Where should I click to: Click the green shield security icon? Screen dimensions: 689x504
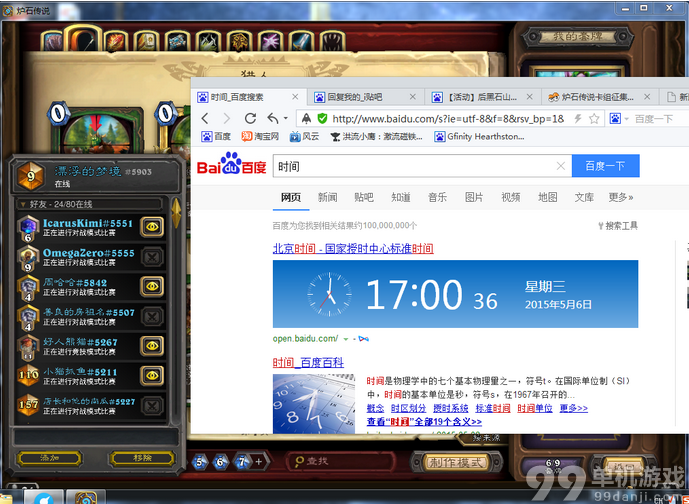[x=323, y=118]
